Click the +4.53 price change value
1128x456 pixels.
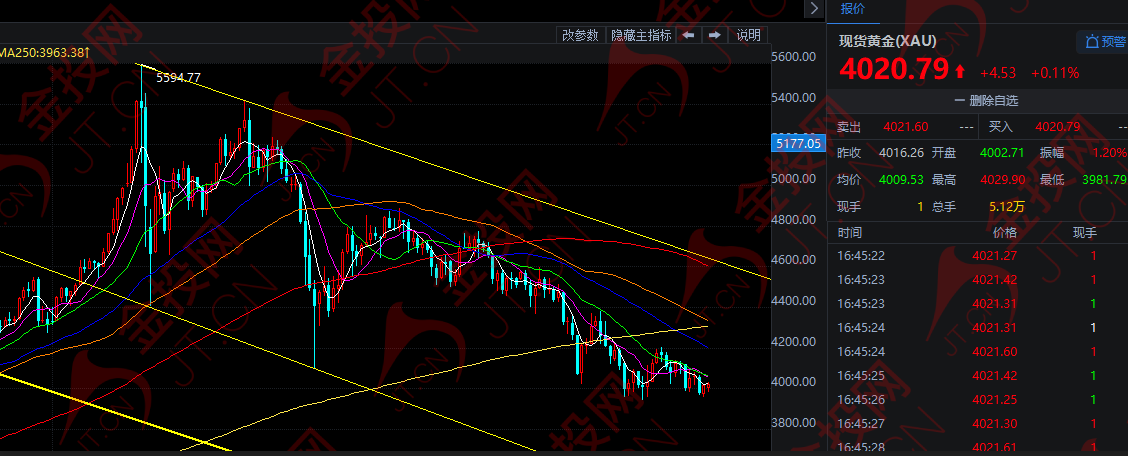999,73
